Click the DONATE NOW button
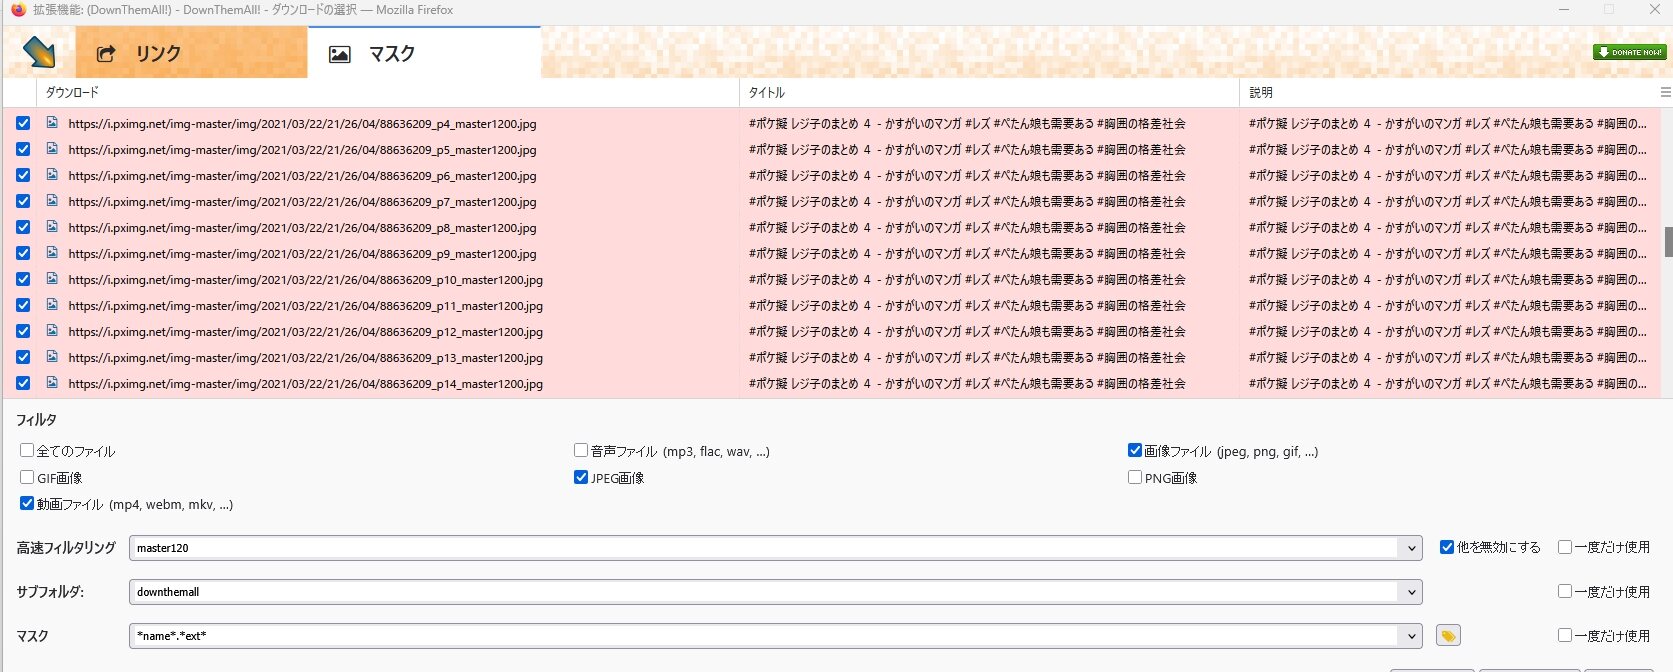The image size is (1673, 672). (1629, 52)
